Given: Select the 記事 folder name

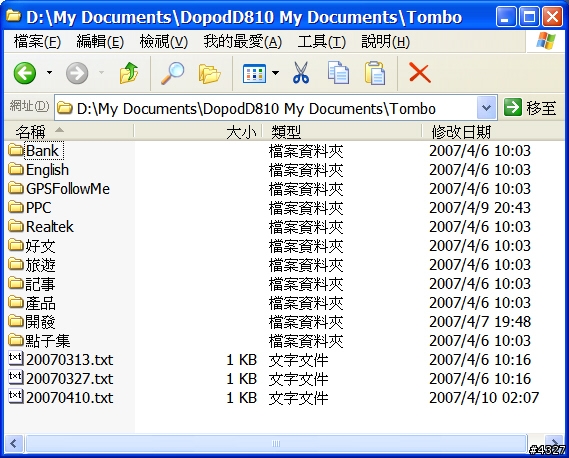Looking at the screenshot, I should pyautogui.click(x=40, y=283).
